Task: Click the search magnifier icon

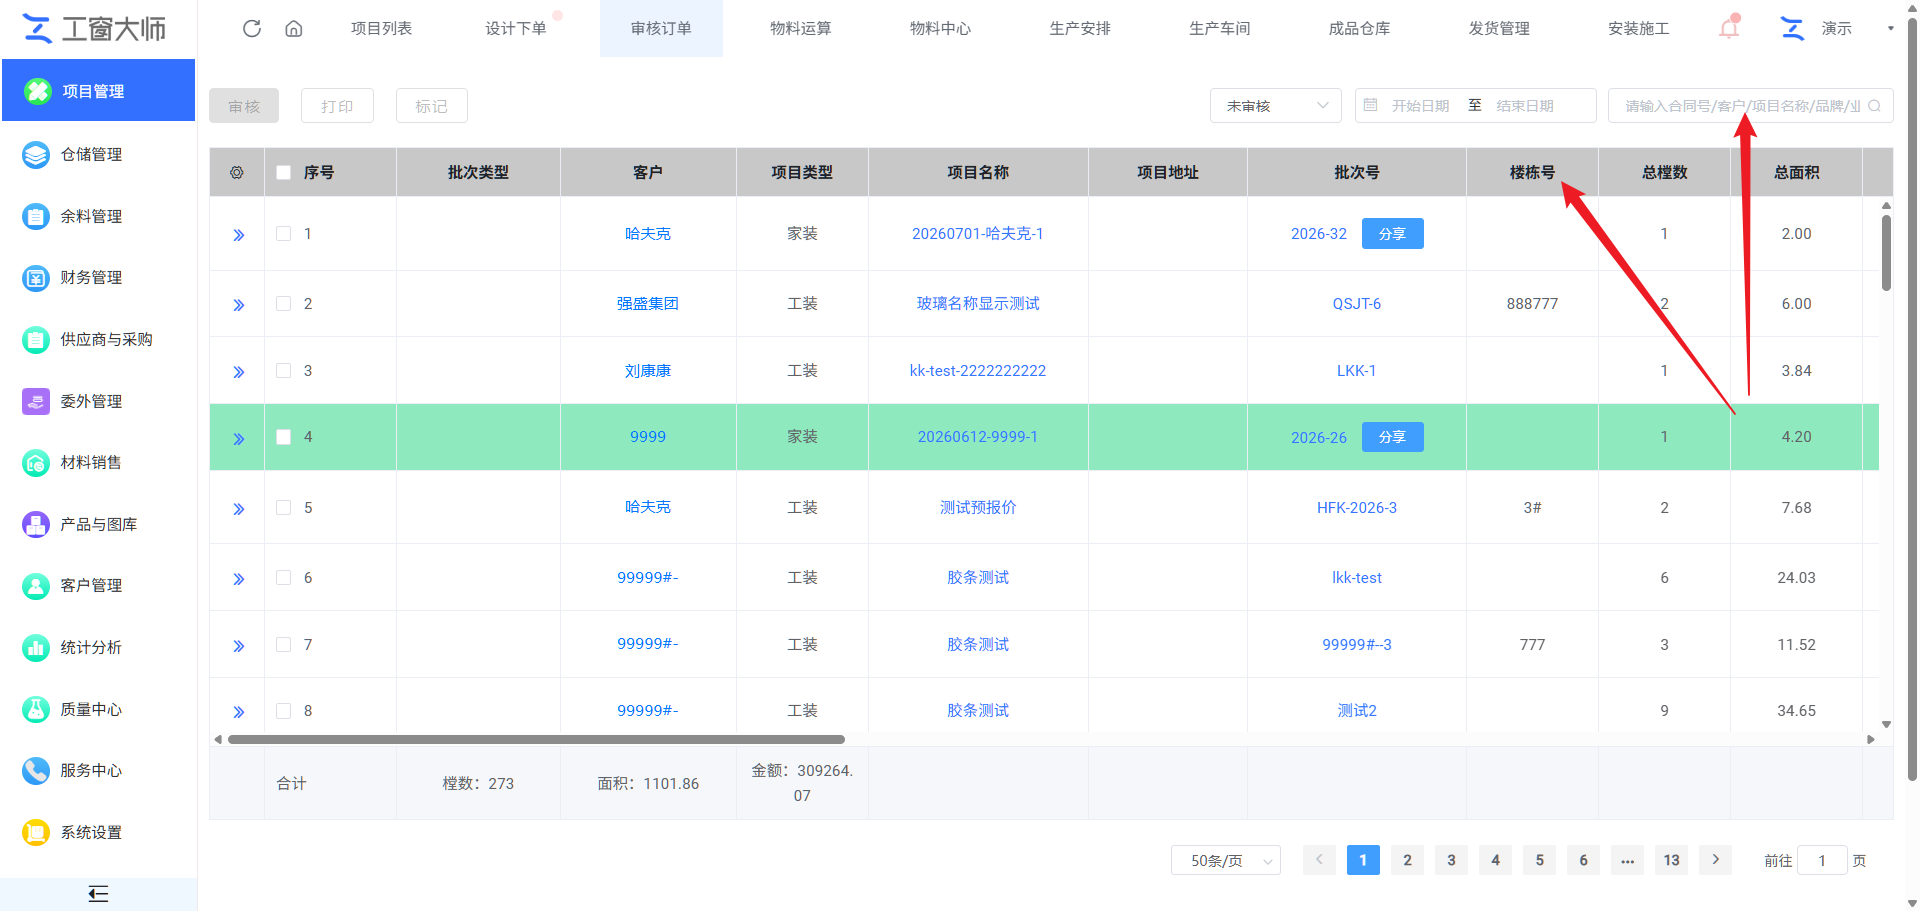Action: pos(1874,106)
